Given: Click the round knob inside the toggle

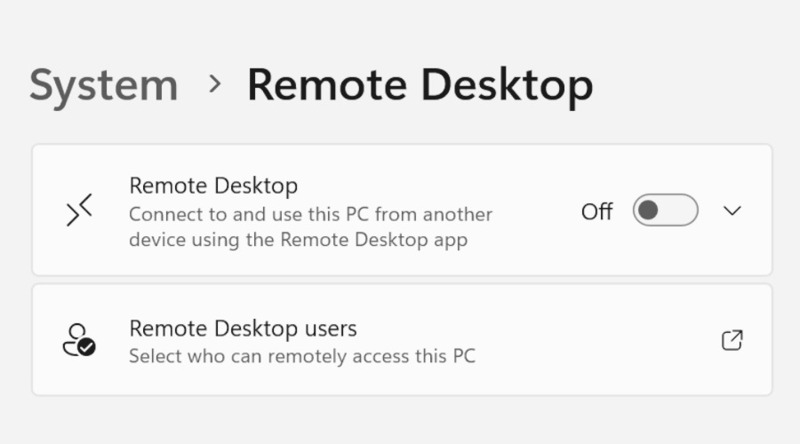Looking at the screenshot, I should coord(649,211).
